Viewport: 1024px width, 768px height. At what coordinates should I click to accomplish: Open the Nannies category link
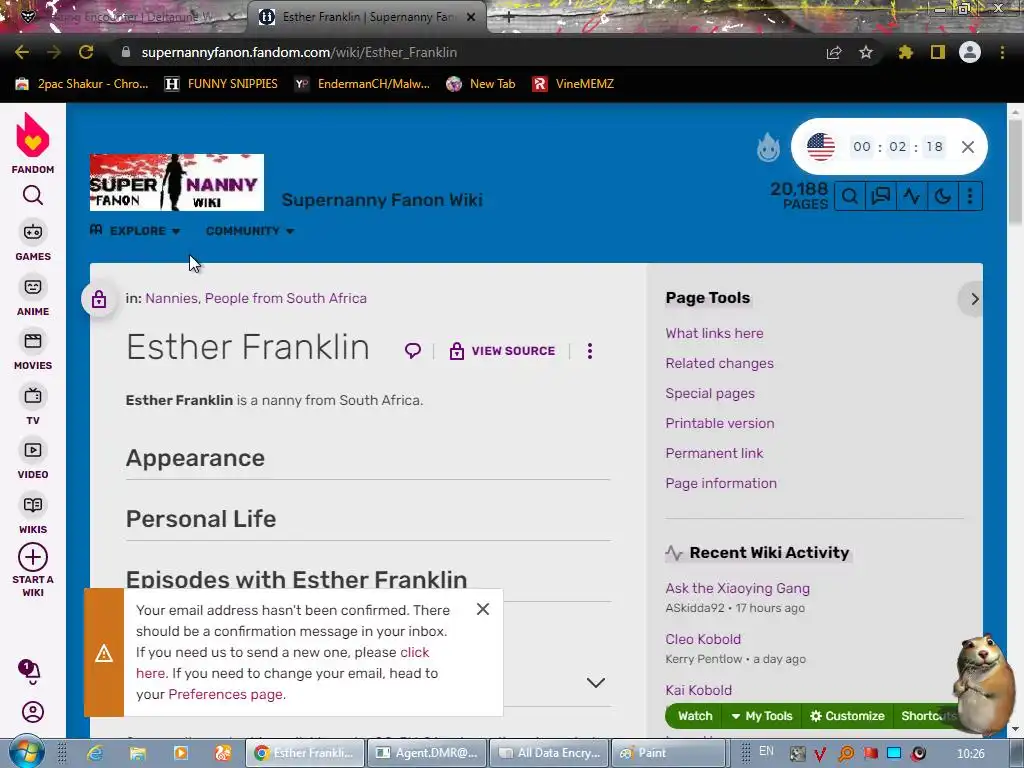pos(171,298)
